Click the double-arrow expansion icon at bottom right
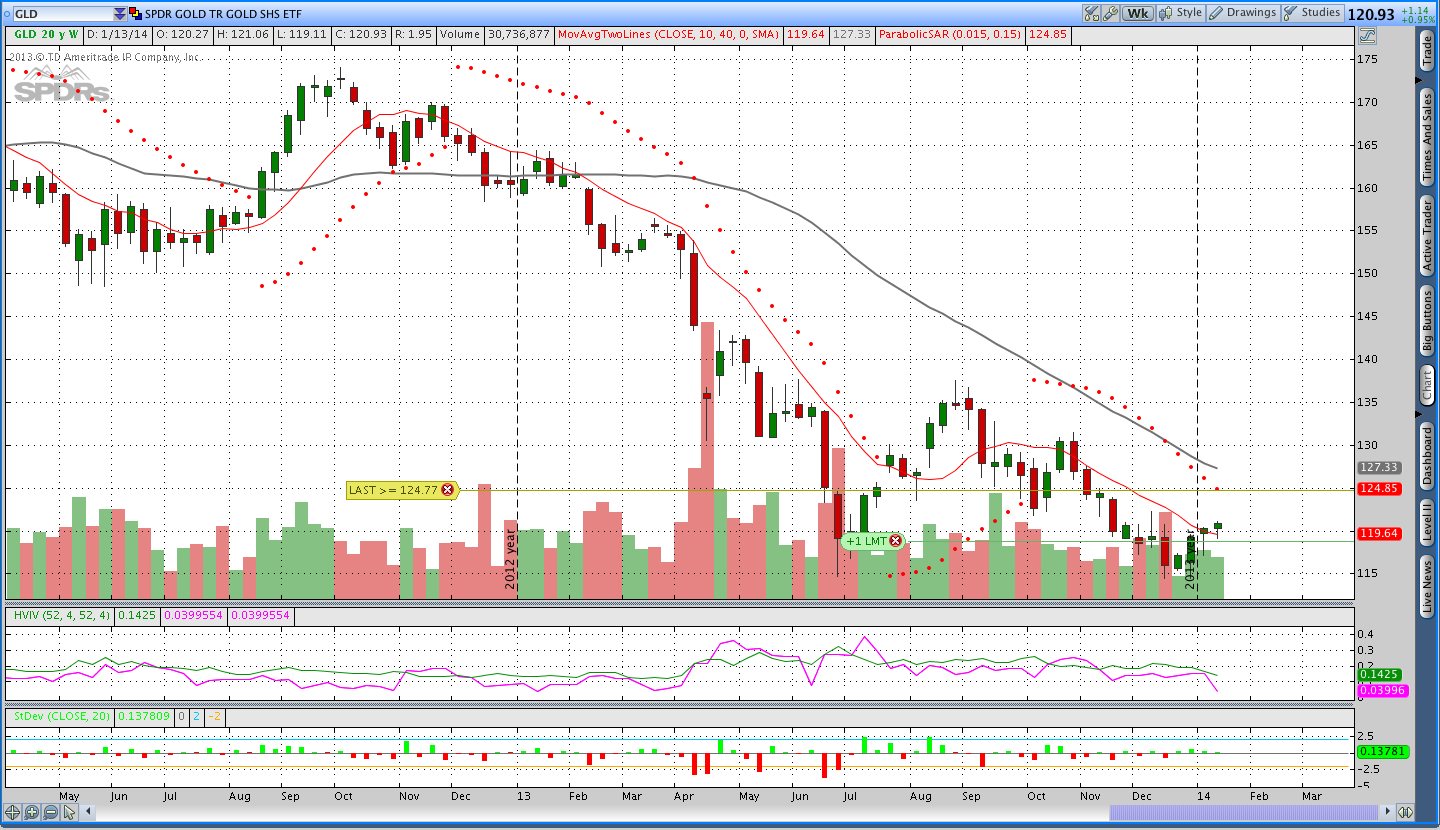 (1406, 812)
